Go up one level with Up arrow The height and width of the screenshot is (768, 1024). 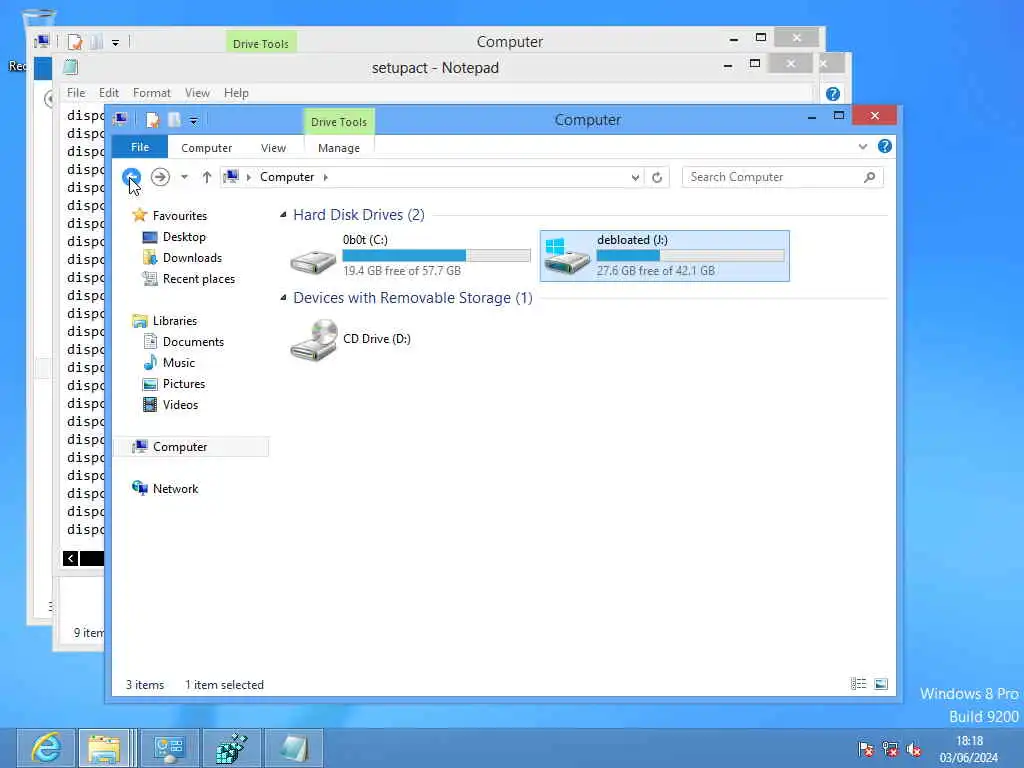pos(206,176)
